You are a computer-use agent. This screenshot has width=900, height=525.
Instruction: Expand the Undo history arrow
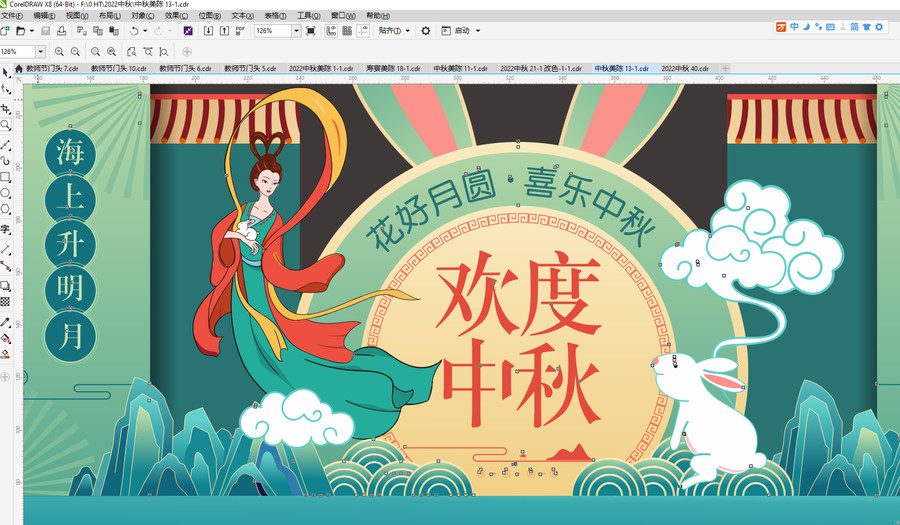145,30
